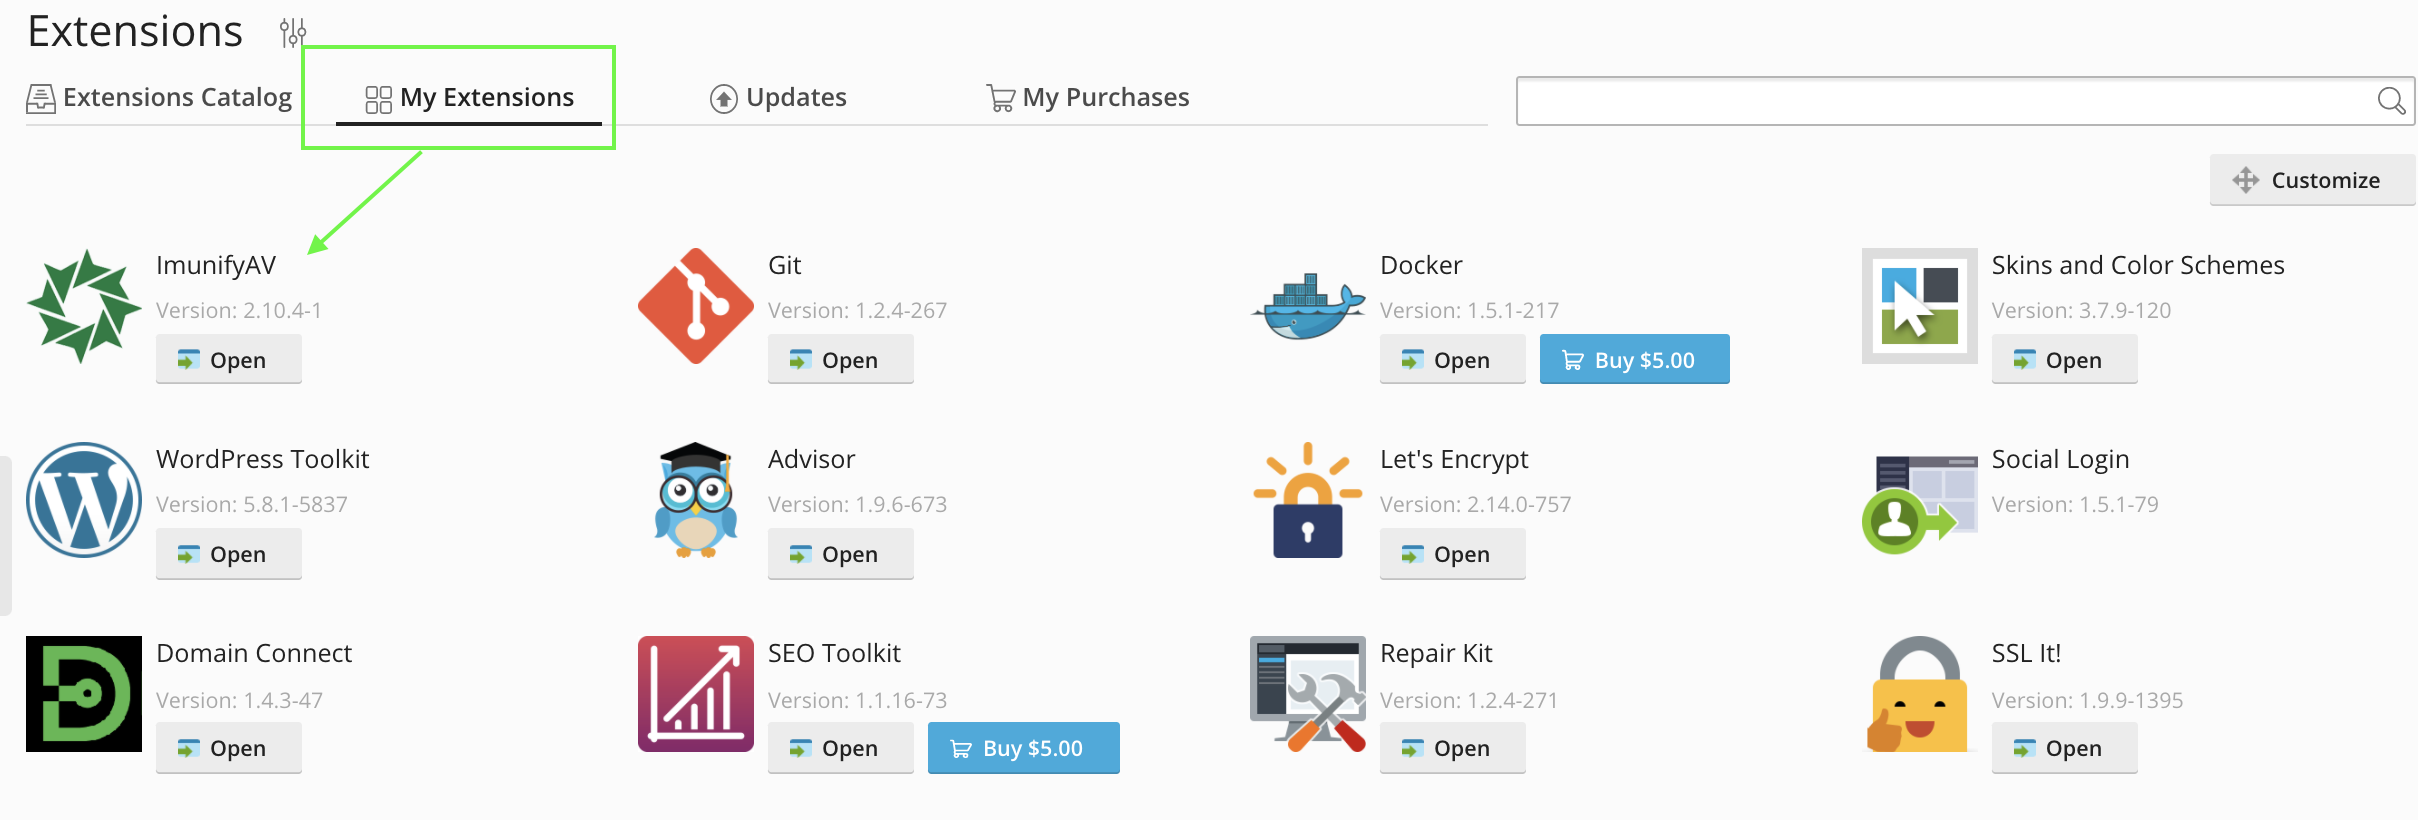Screen dimensions: 2418x820
Task: Open the Repair Kit extension
Action: 1453,747
